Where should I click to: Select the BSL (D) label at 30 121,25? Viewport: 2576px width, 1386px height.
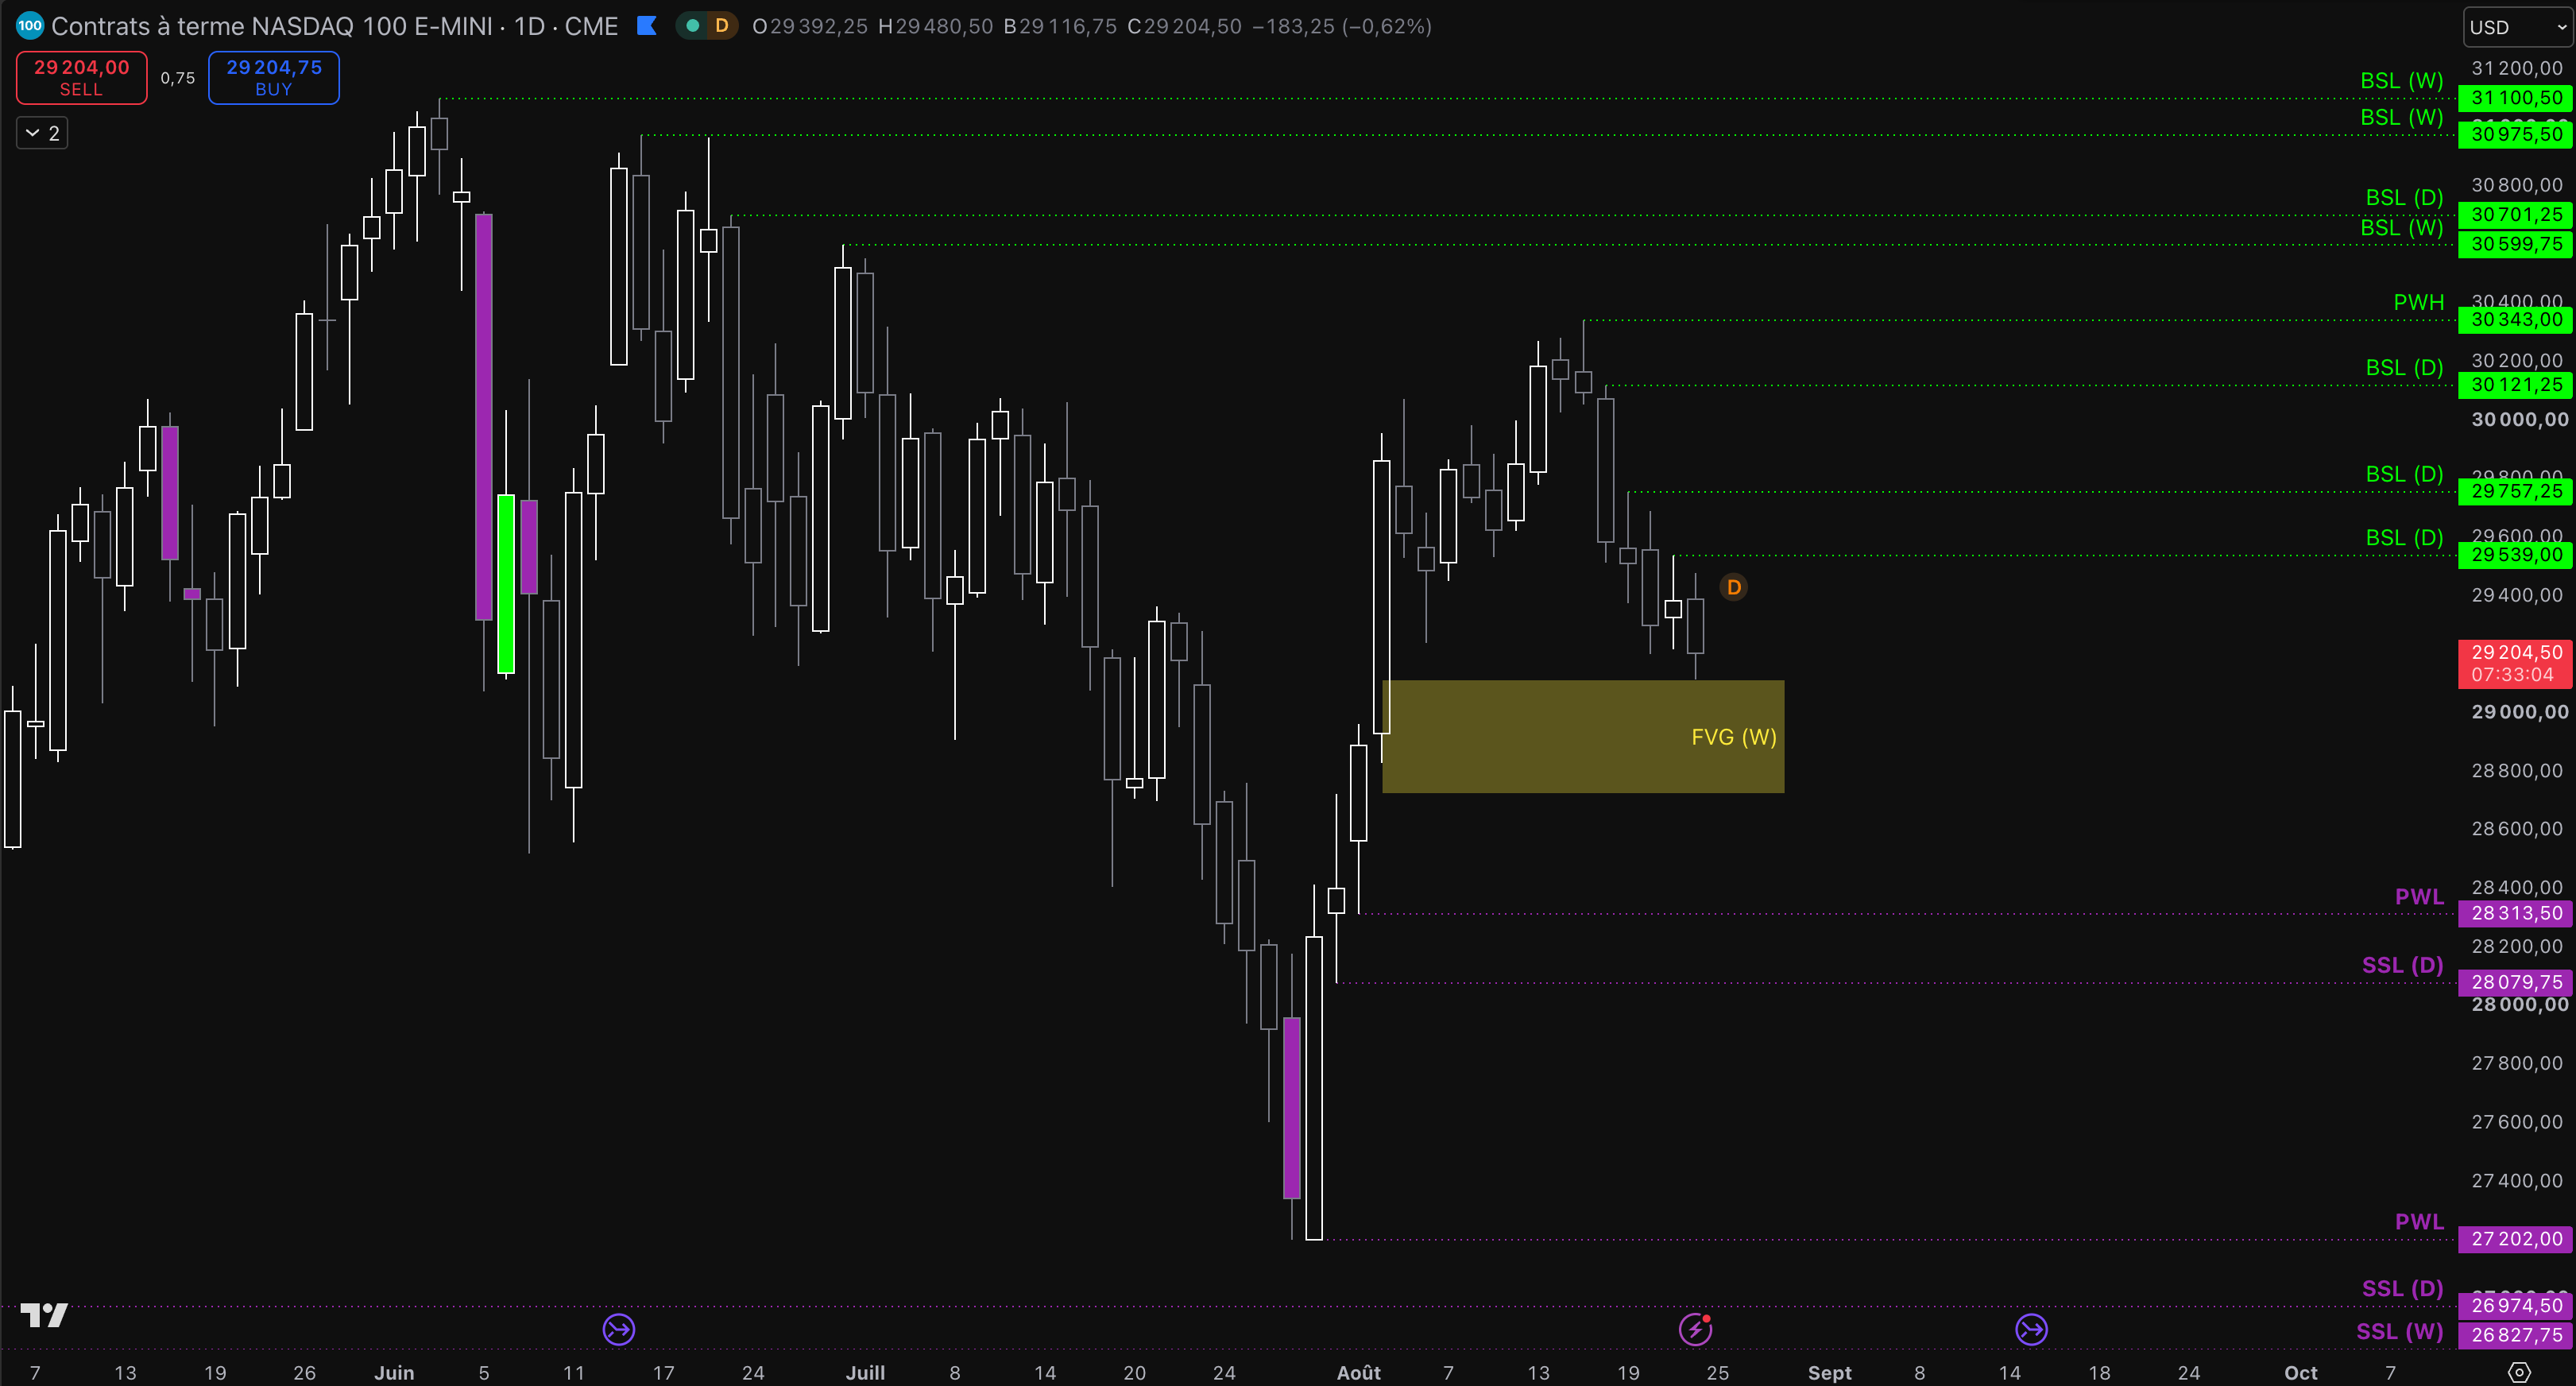point(2404,367)
